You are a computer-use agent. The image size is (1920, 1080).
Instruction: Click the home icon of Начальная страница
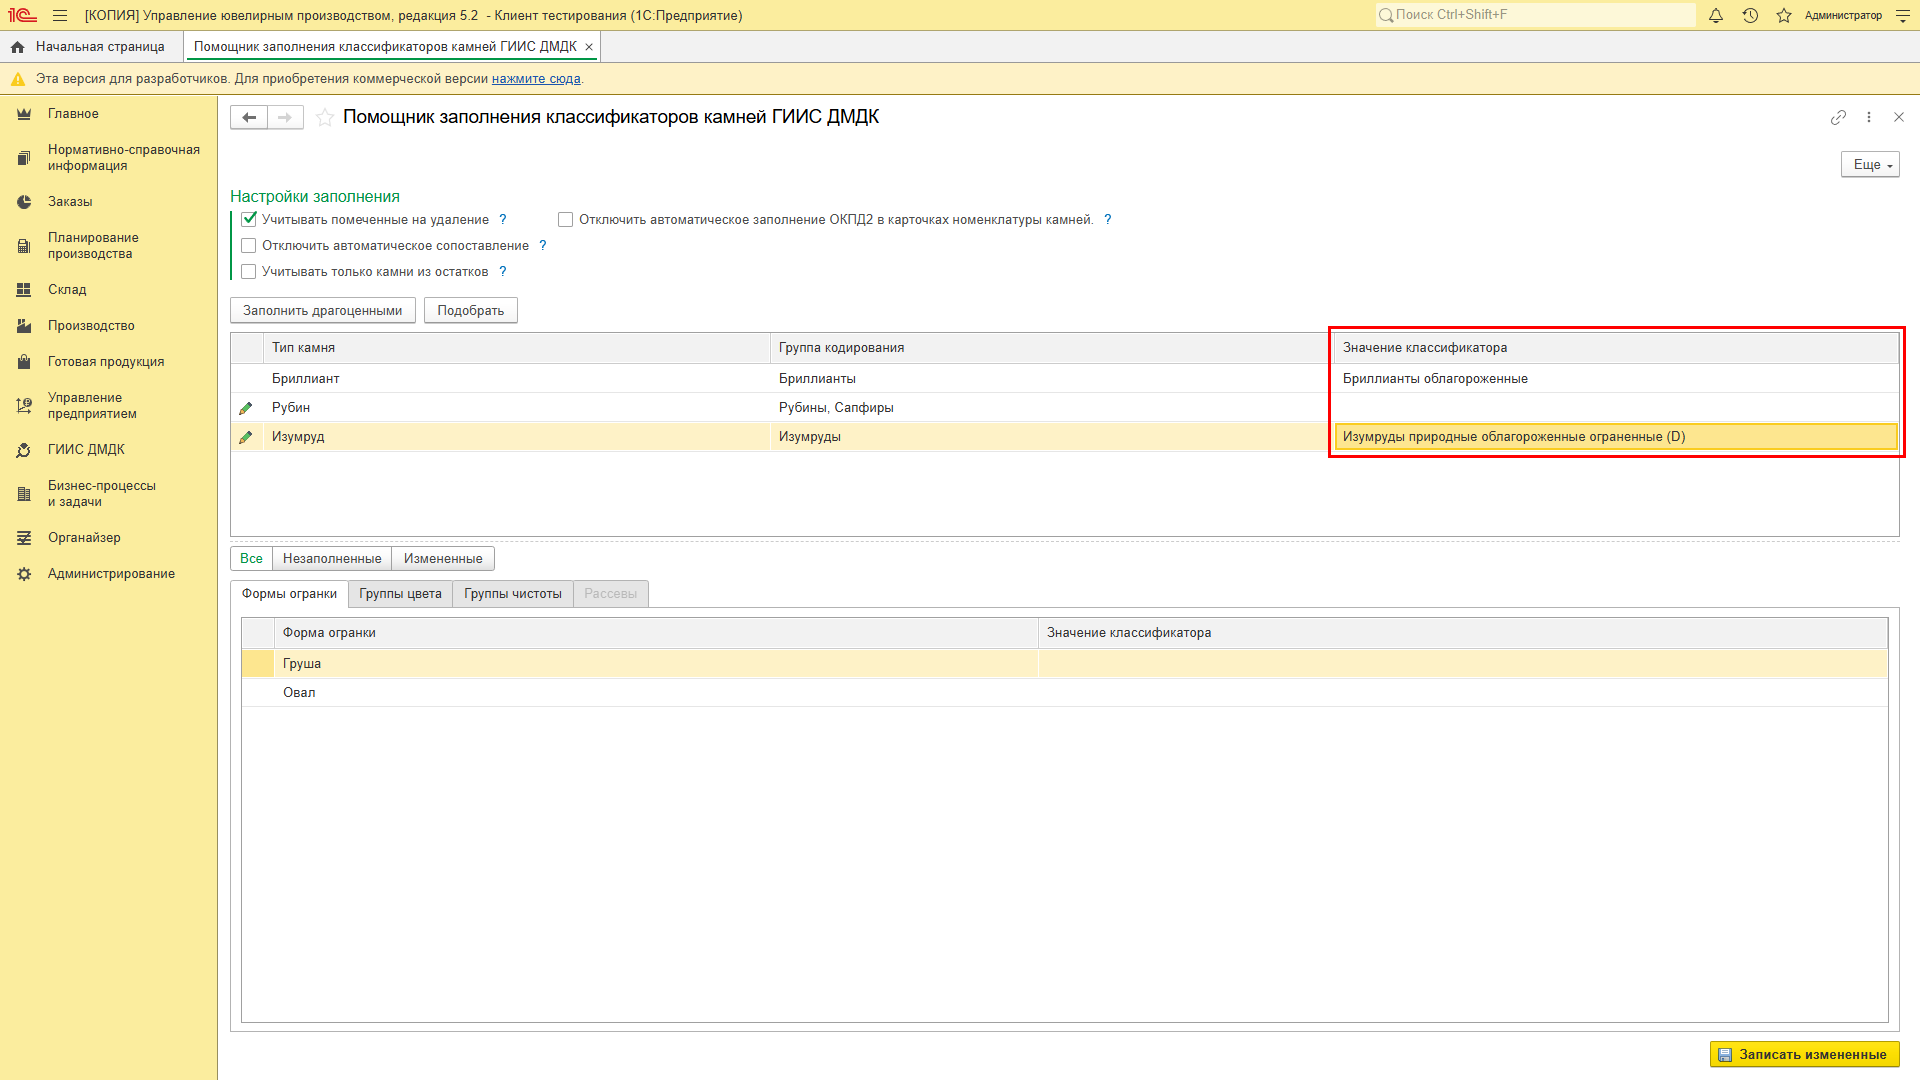point(17,47)
